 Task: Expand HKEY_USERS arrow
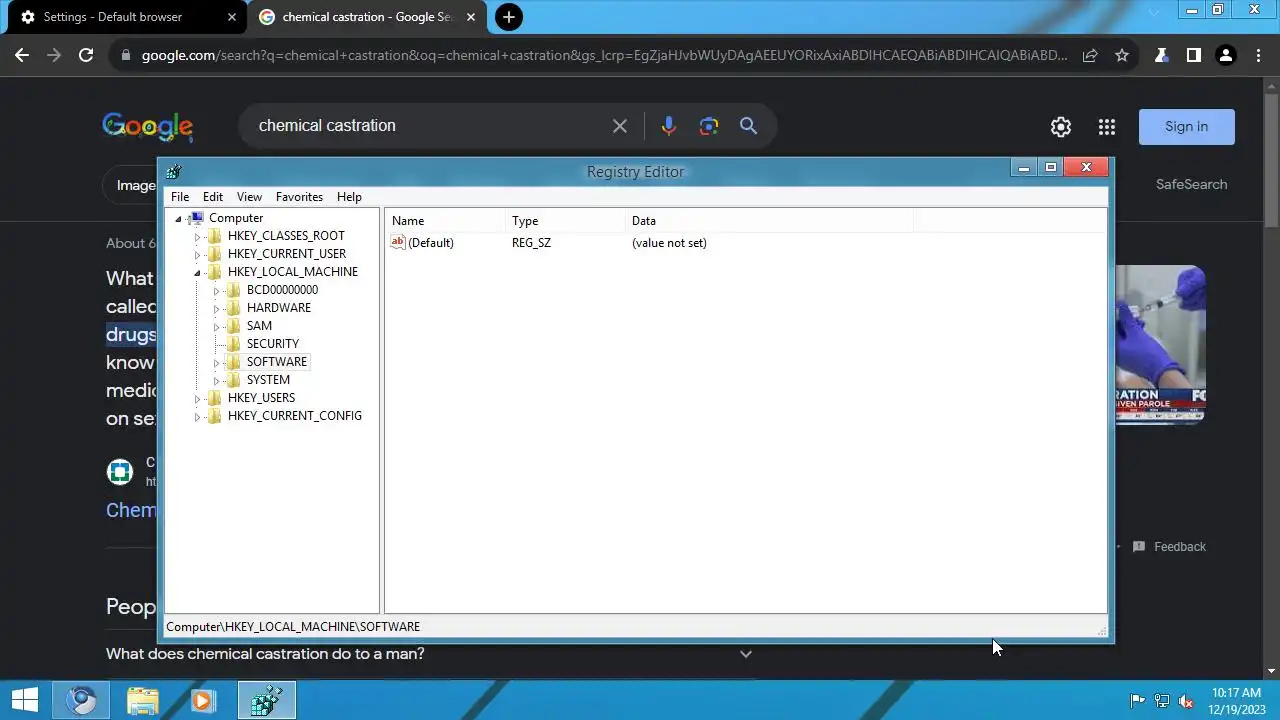197,399
